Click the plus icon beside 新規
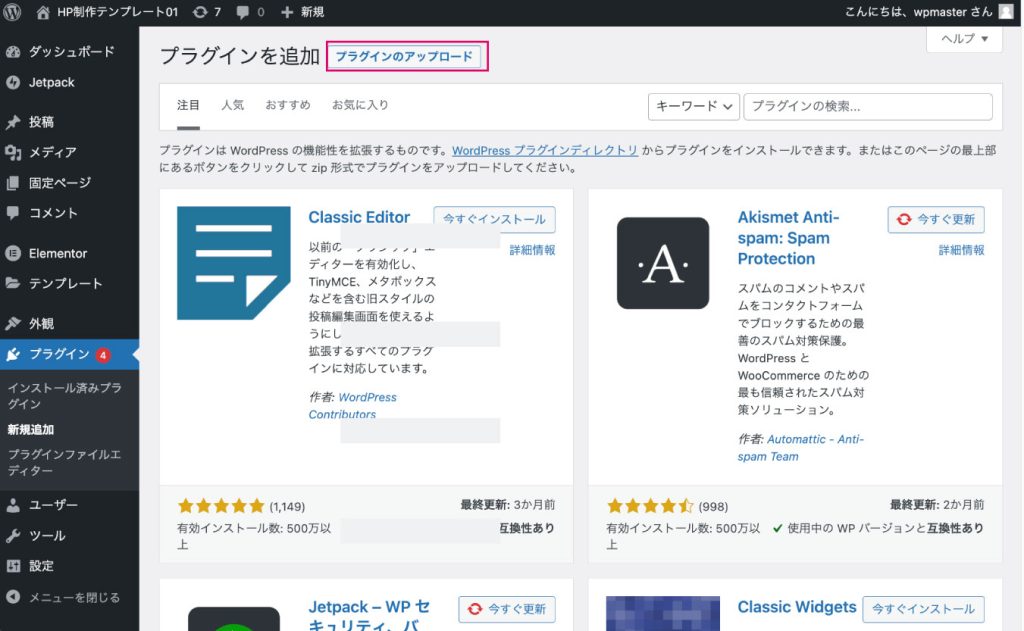The width and height of the screenshot is (1024, 631). click(287, 12)
